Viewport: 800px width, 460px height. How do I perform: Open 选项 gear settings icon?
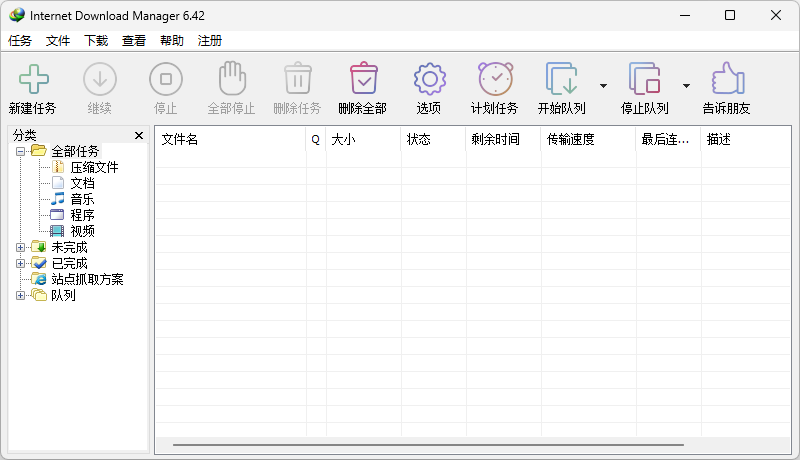(430, 79)
